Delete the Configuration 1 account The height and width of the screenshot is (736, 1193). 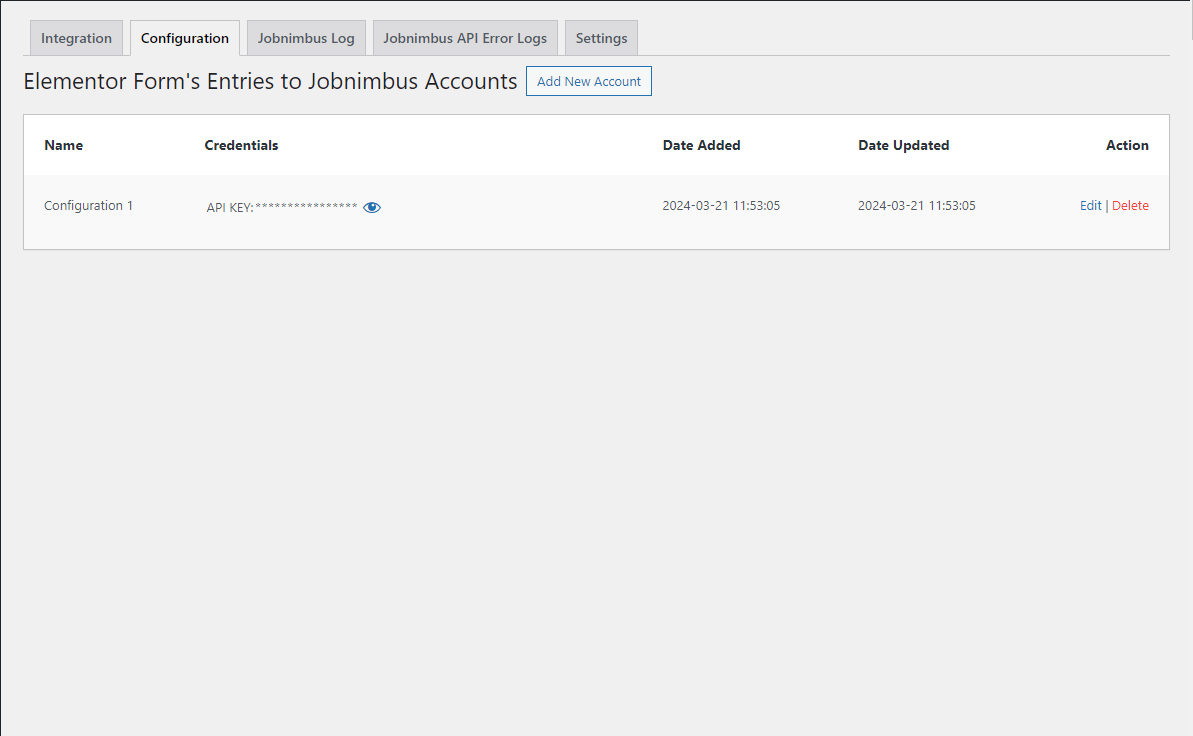1130,206
